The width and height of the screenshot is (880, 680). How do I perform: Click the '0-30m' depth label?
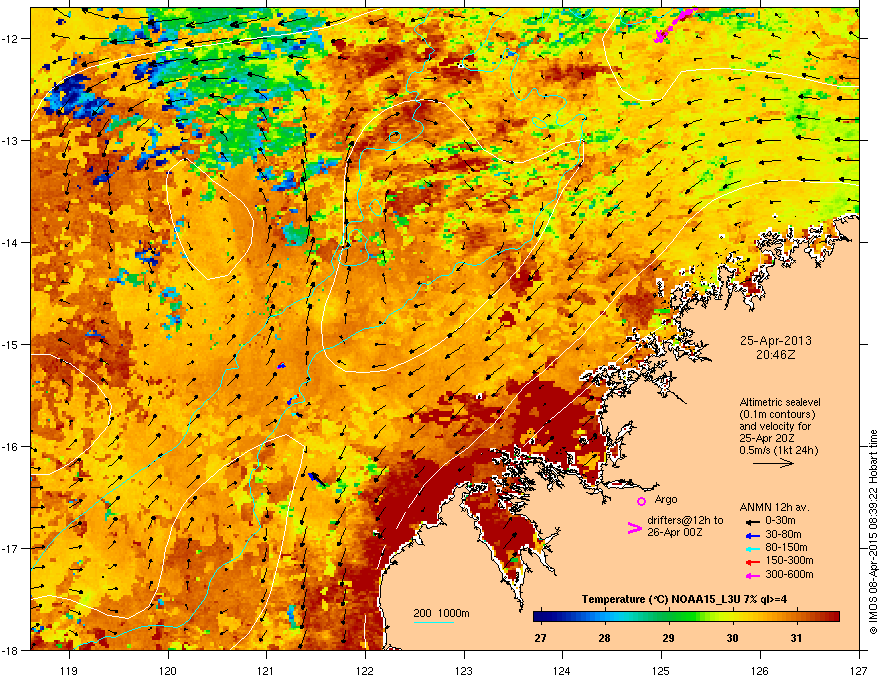tap(781, 521)
